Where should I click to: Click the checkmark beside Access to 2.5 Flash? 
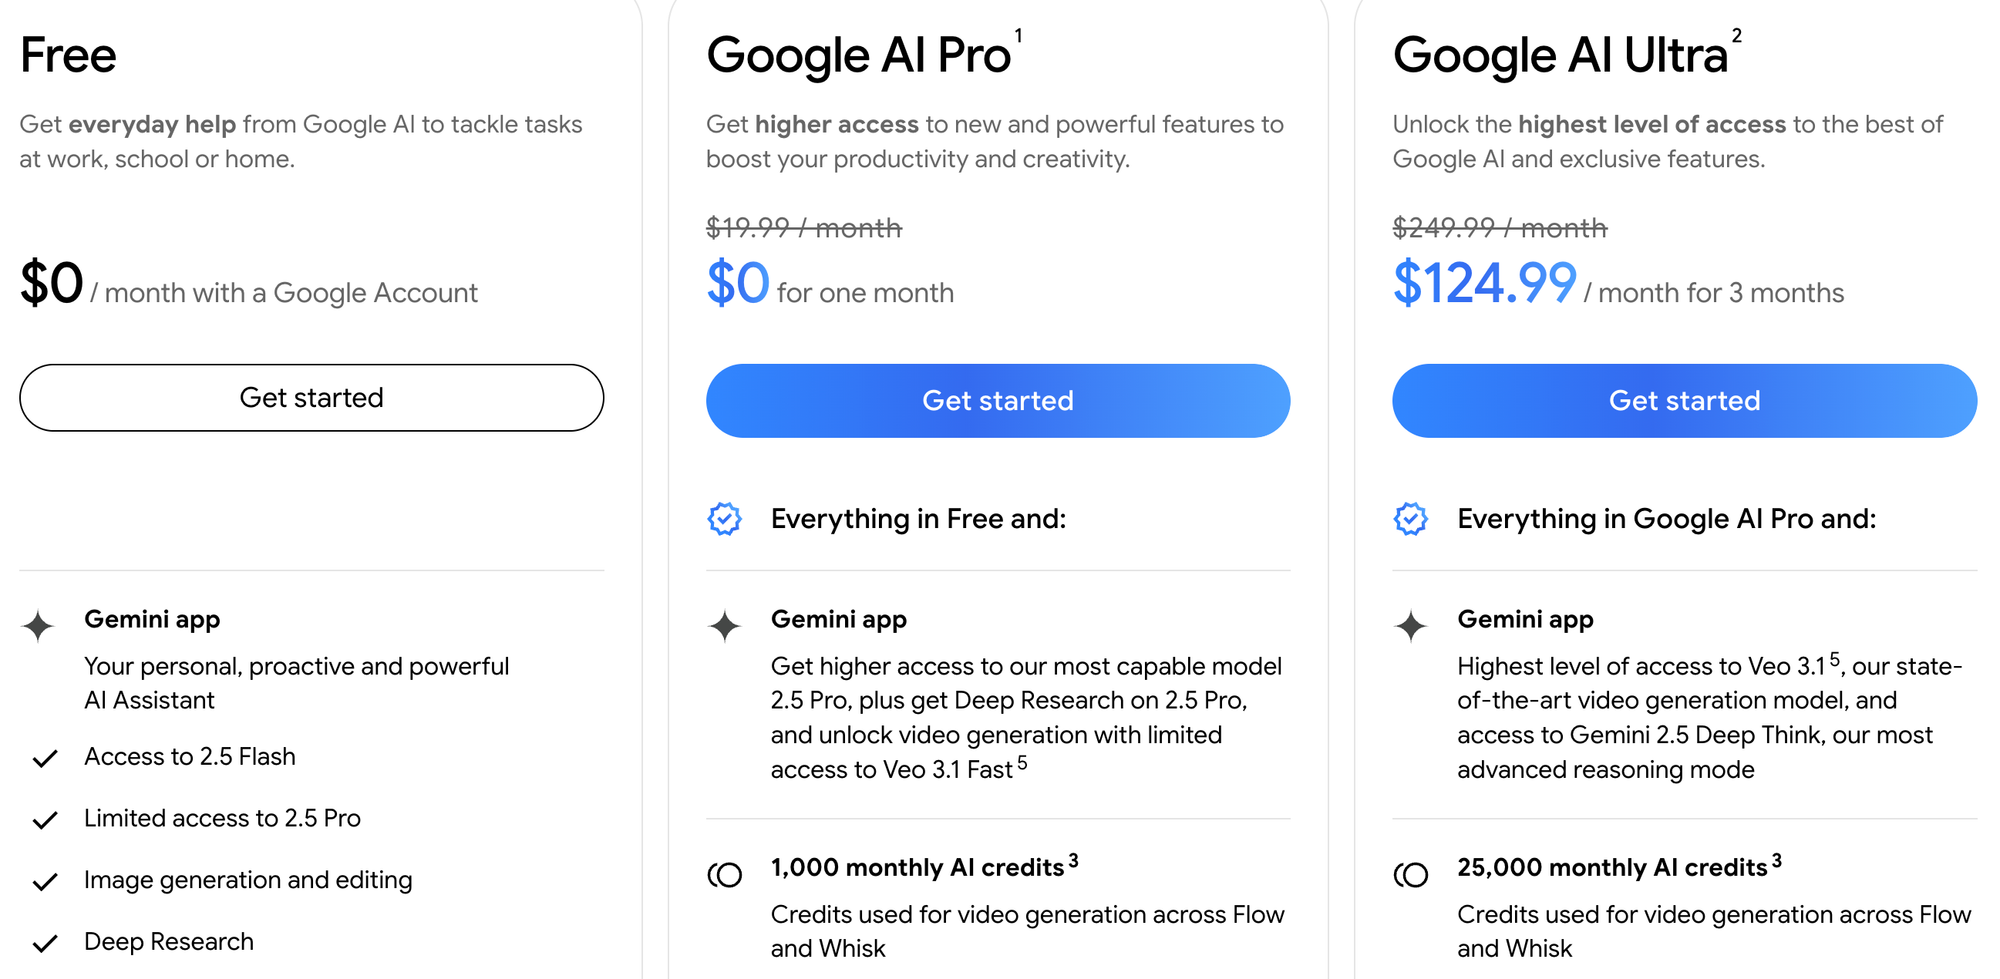(44, 758)
